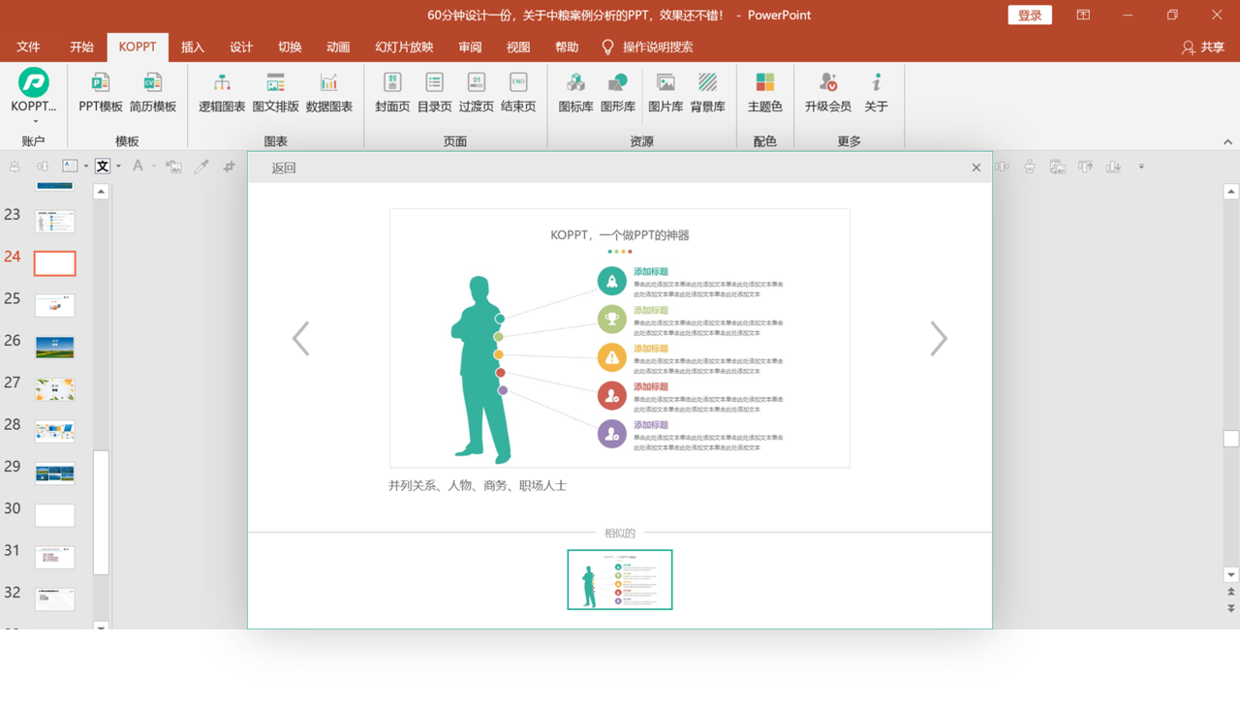The height and width of the screenshot is (704, 1240).
Task: Open 图文排版 image-text layouts
Action: click(275, 92)
